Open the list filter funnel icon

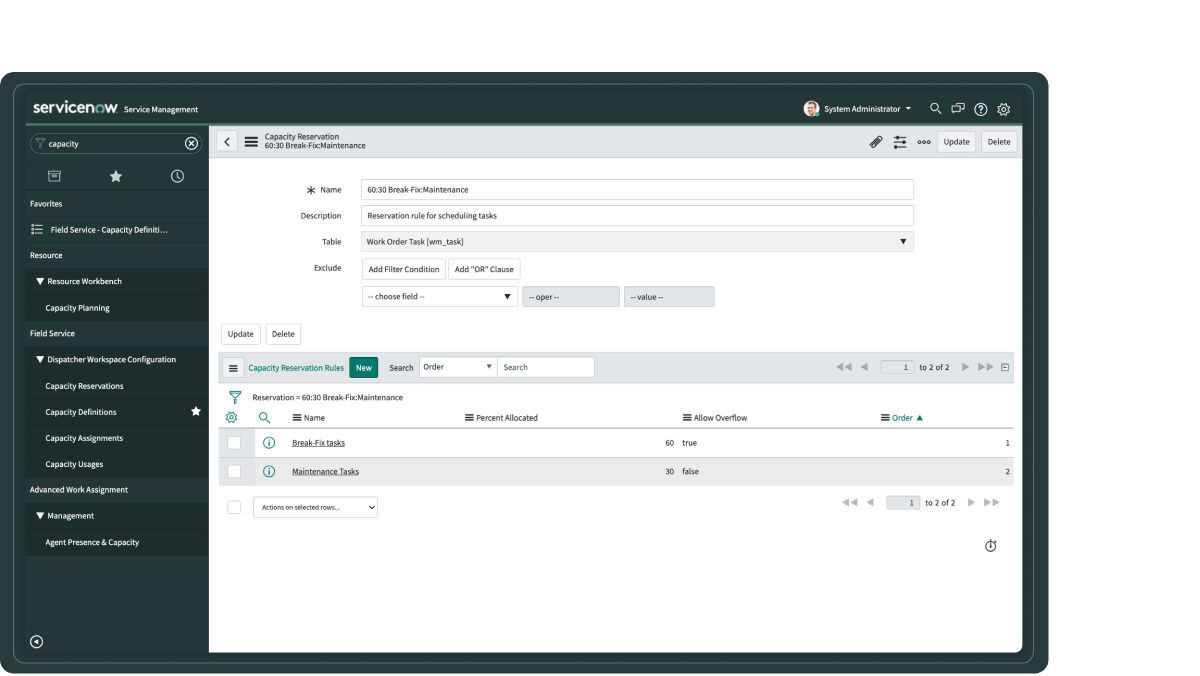234,397
